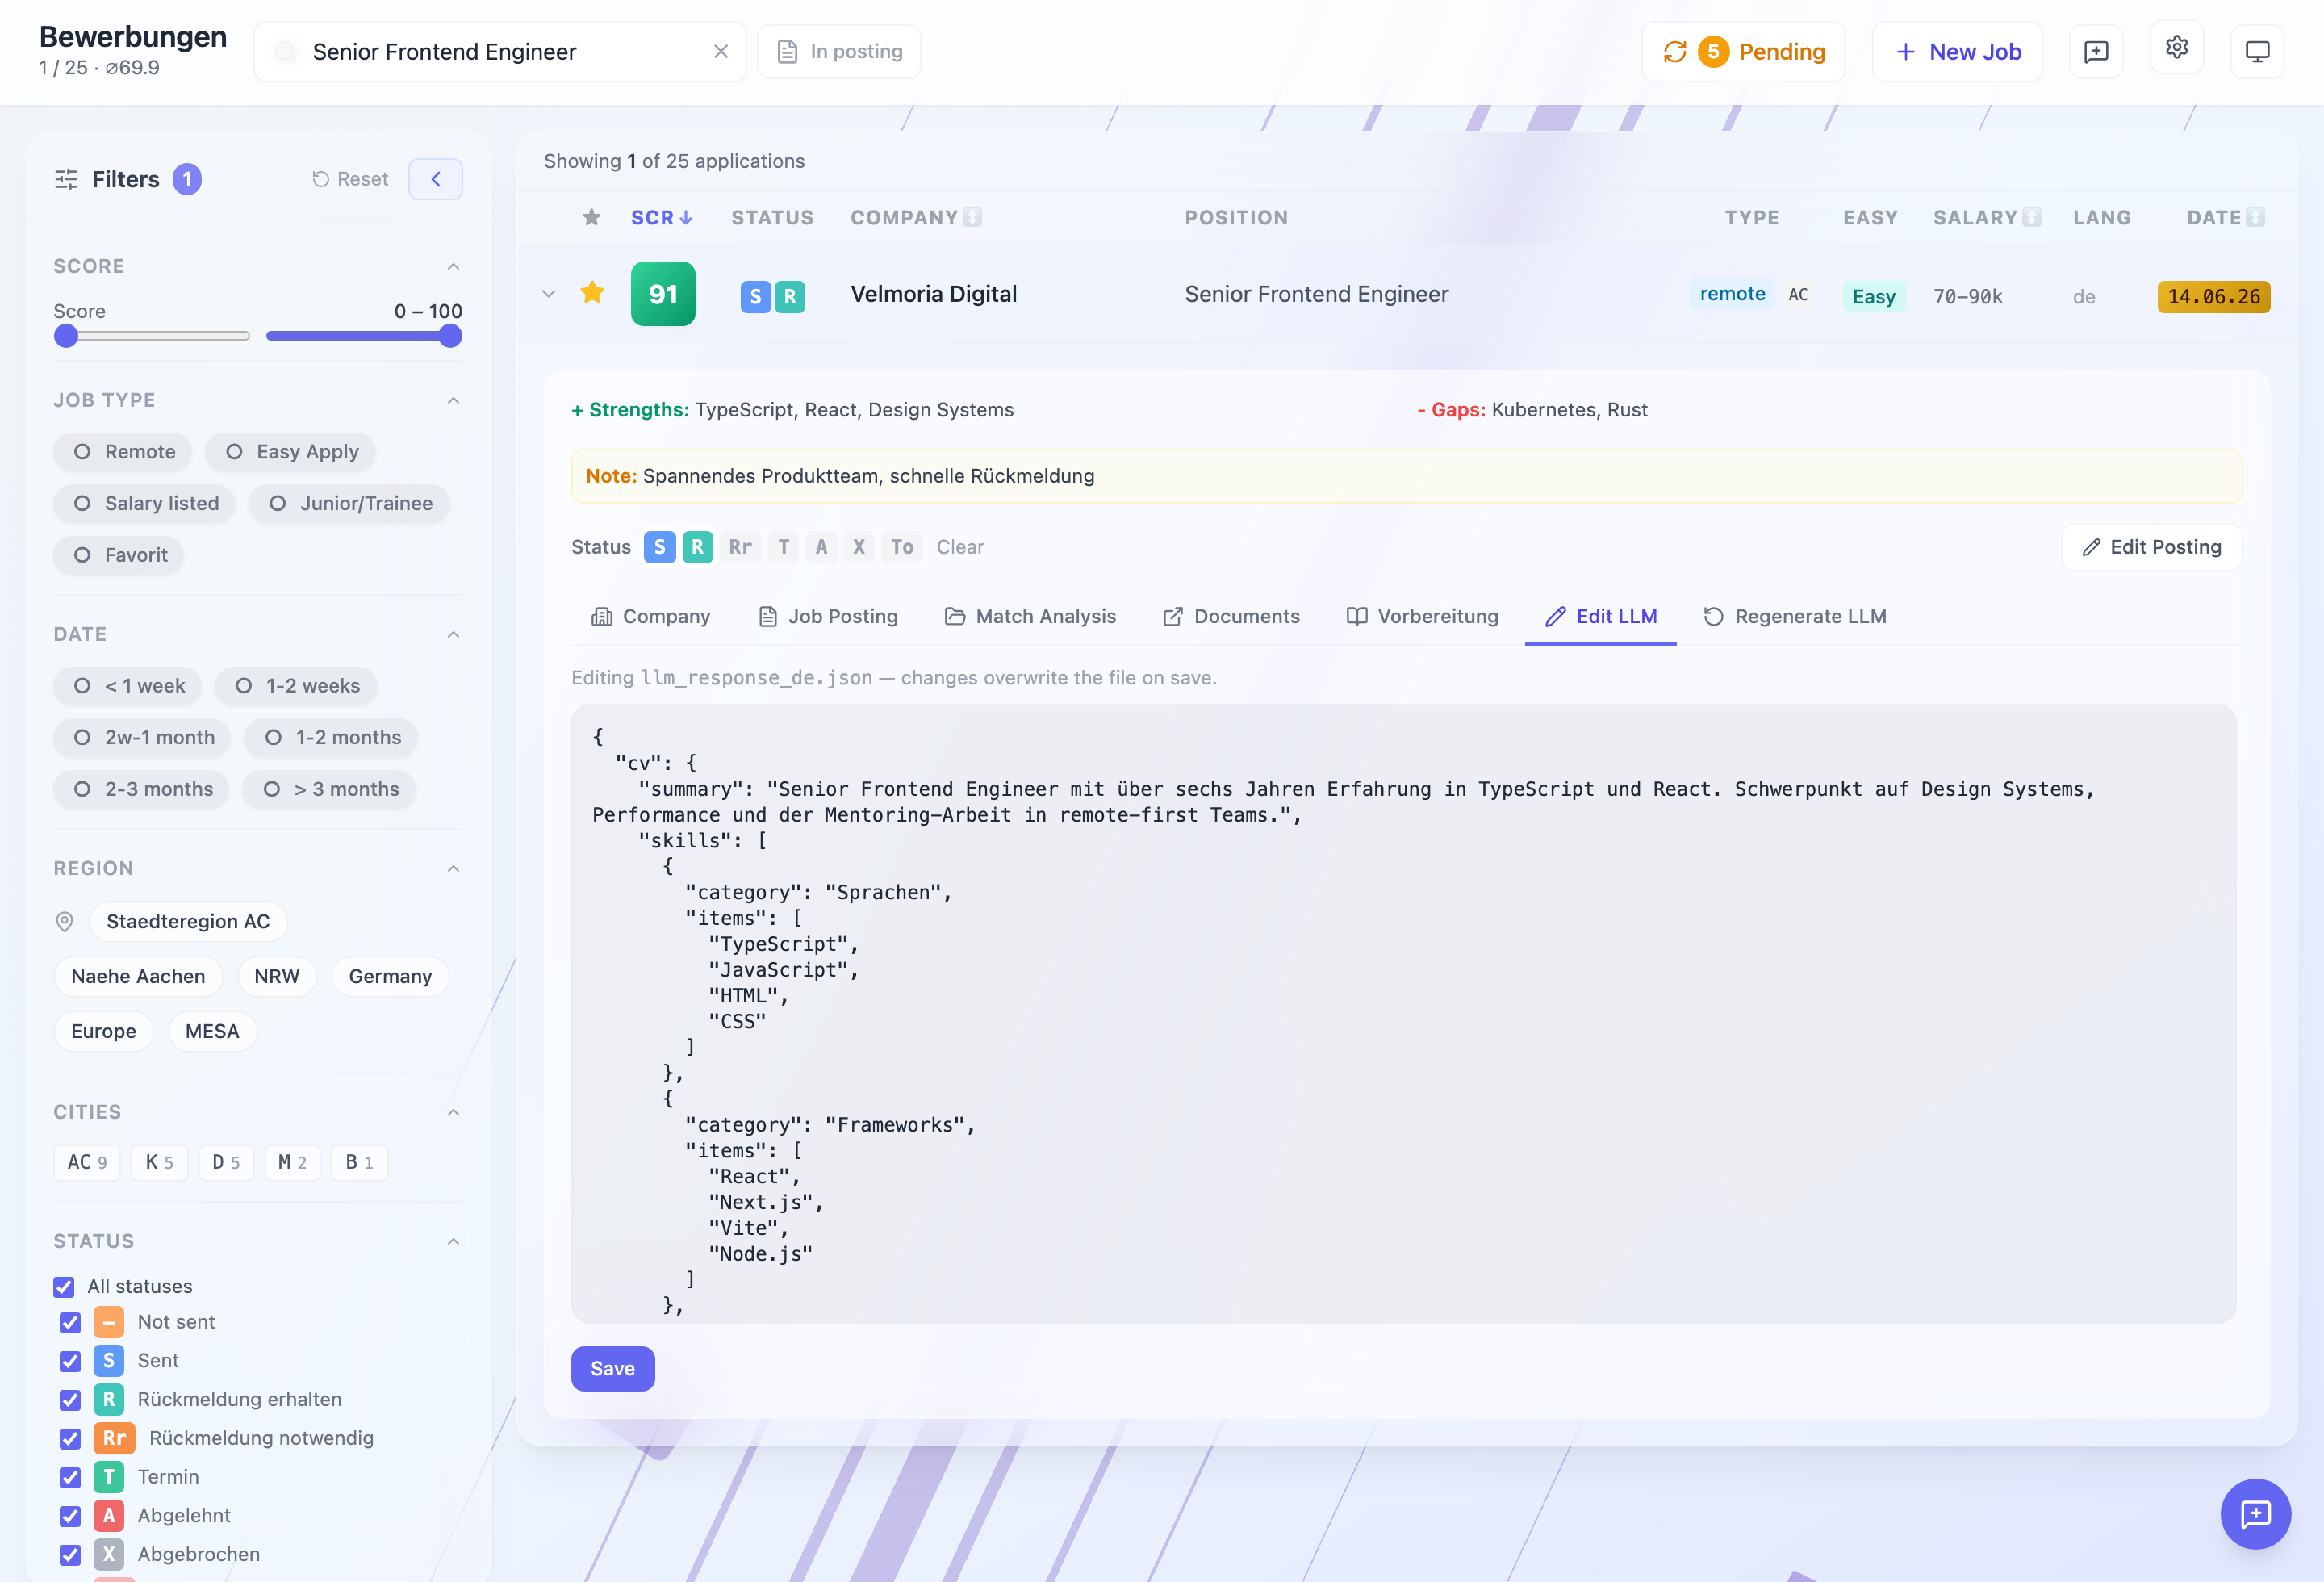Image resolution: width=2324 pixels, height=1582 pixels.
Task: Set status T in detail panel
Action: click(x=784, y=547)
